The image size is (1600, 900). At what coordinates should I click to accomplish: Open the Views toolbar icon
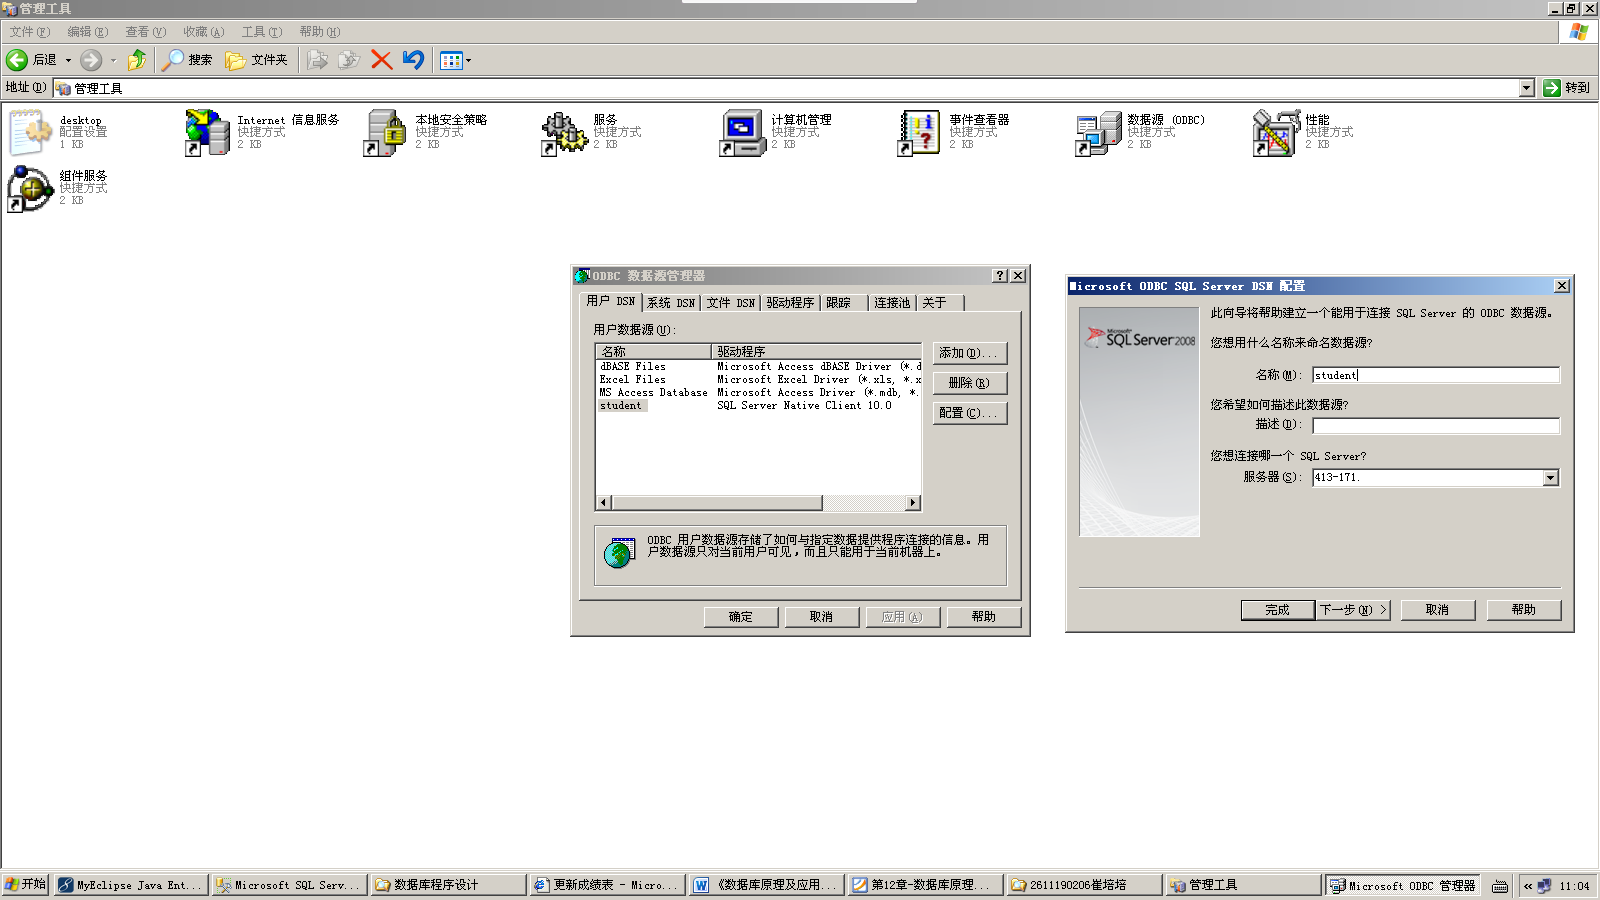point(451,60)
